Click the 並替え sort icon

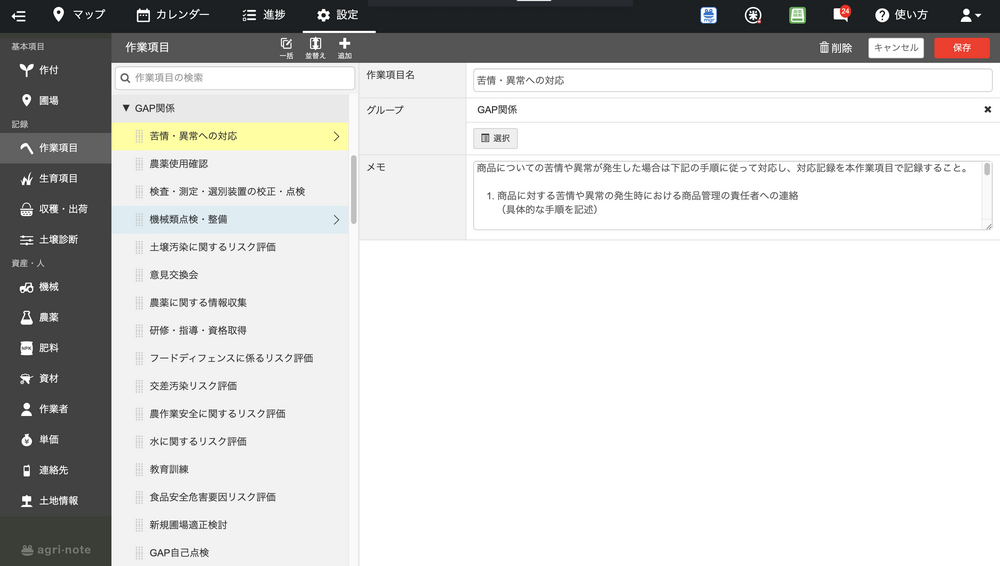315,47
